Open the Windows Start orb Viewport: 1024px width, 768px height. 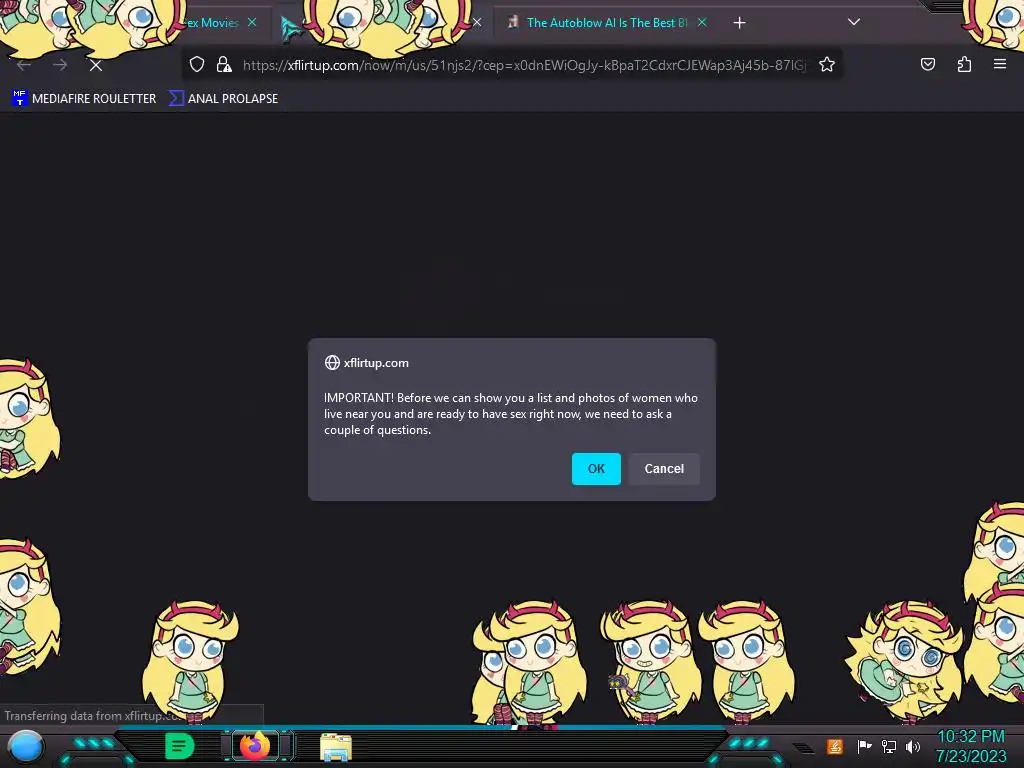(x=26, y=747)
